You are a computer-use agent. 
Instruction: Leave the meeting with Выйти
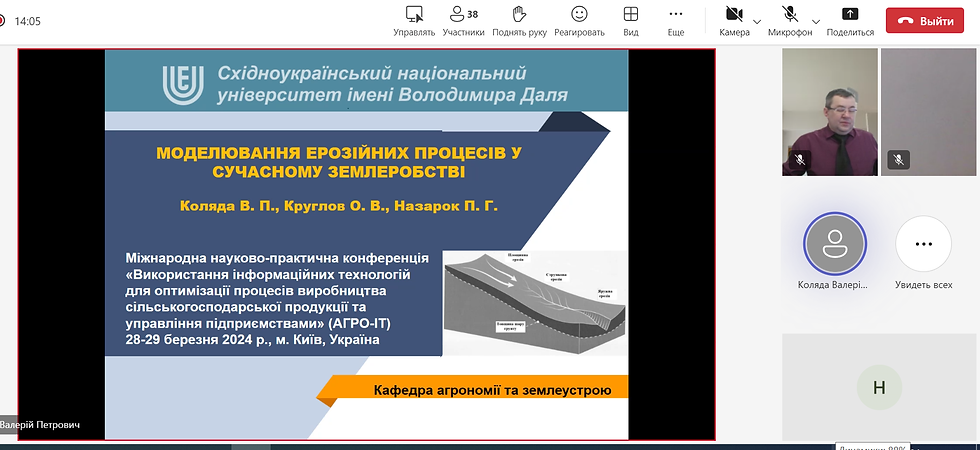point(924,21)
